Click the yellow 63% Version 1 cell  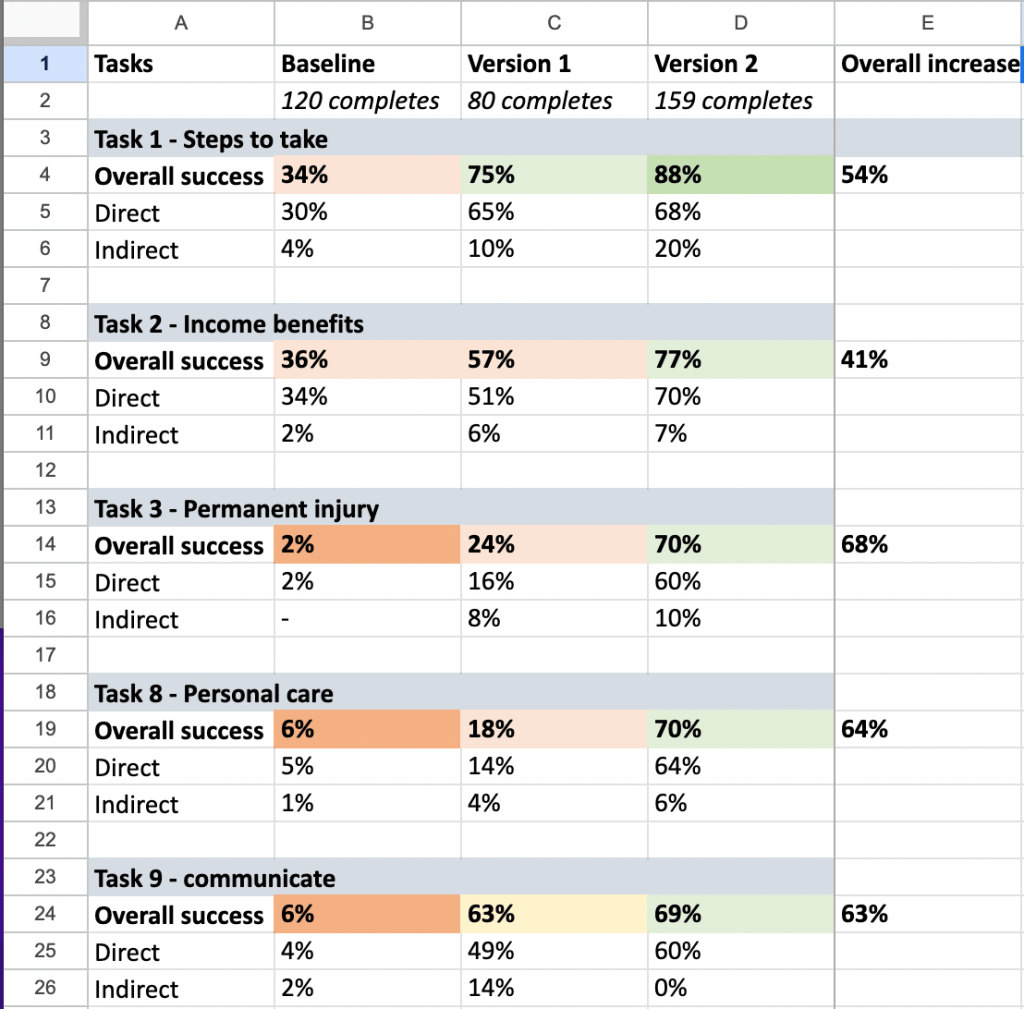click(554, 914)
